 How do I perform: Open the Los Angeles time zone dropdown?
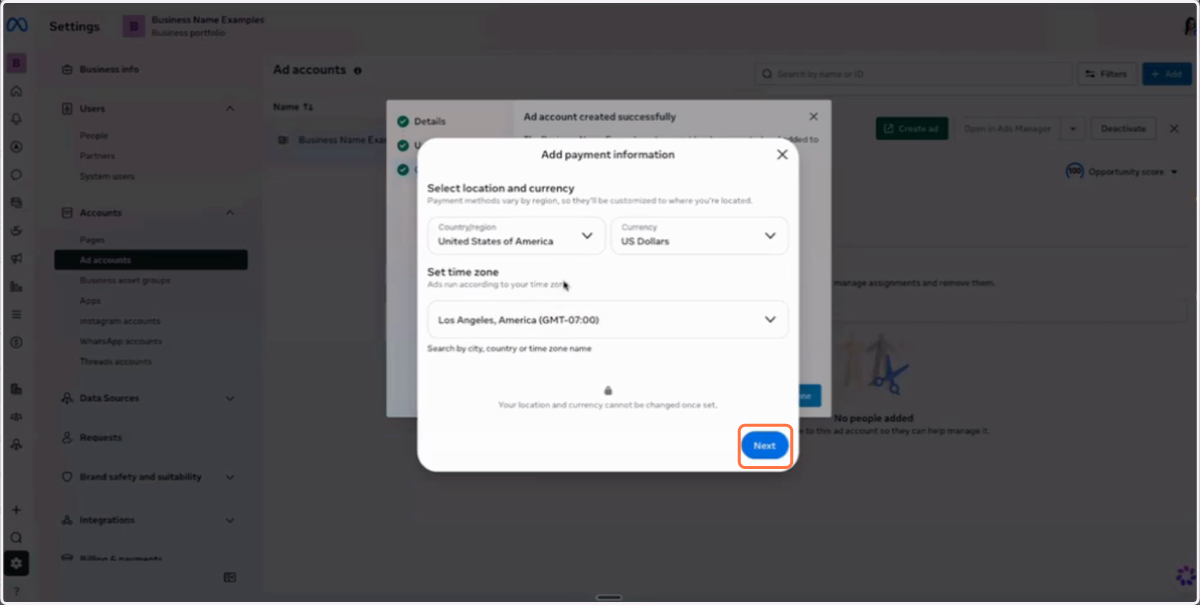point(607,320)
